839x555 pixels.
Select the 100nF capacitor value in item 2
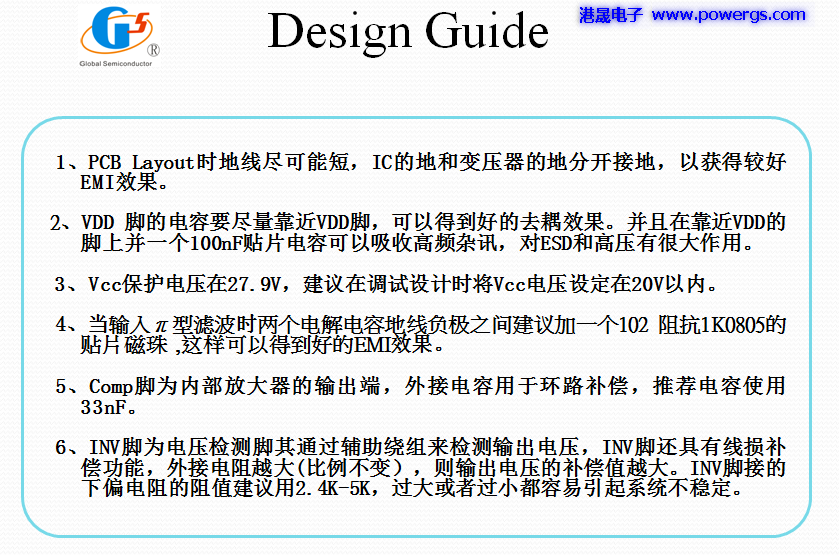pyautogui.click(x=198, y=243)
